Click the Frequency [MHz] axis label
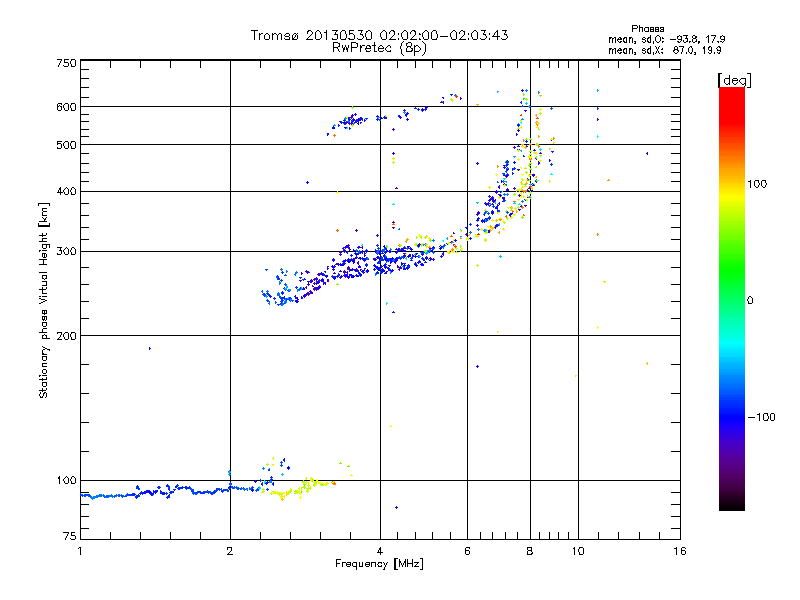Image resolution: width=800 pixels, height=600 pixels. (379, 564)
